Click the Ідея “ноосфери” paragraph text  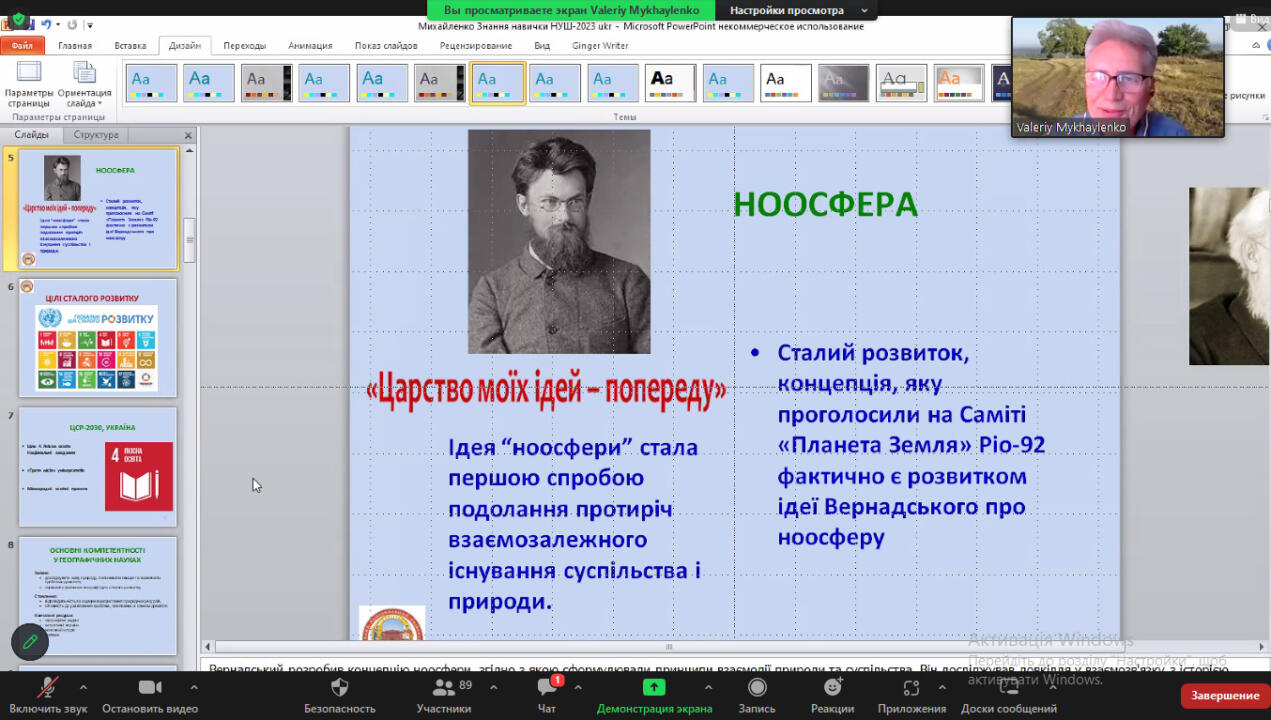click(575, 524)
